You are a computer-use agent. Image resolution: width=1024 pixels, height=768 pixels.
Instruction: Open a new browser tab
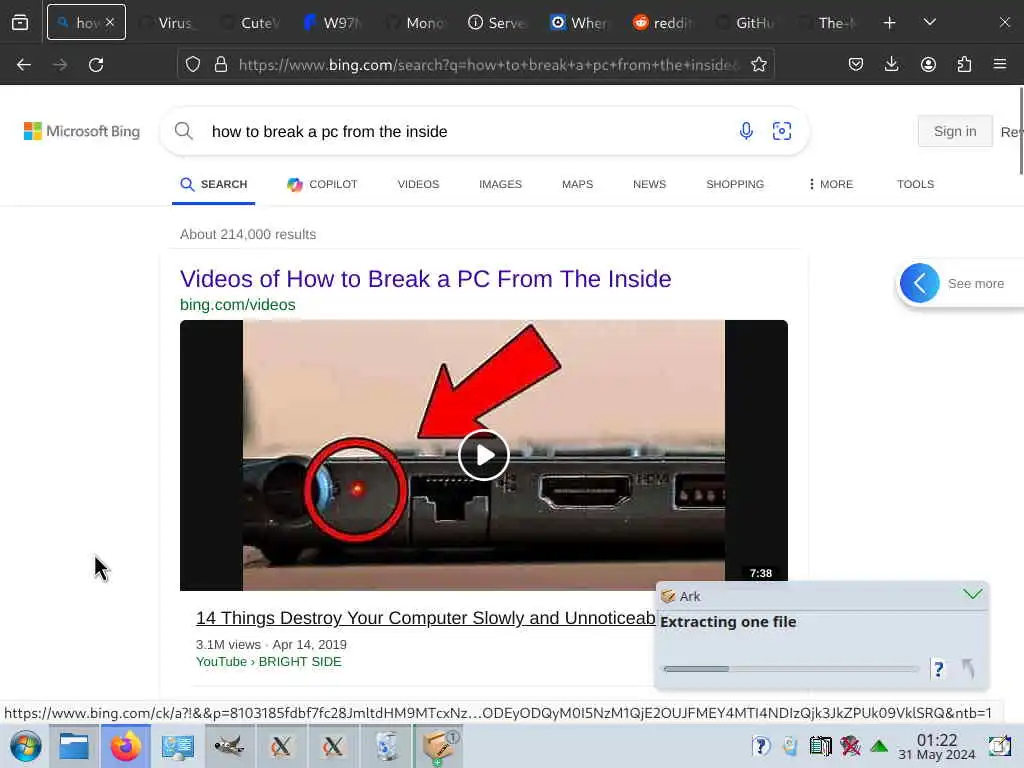889,23
